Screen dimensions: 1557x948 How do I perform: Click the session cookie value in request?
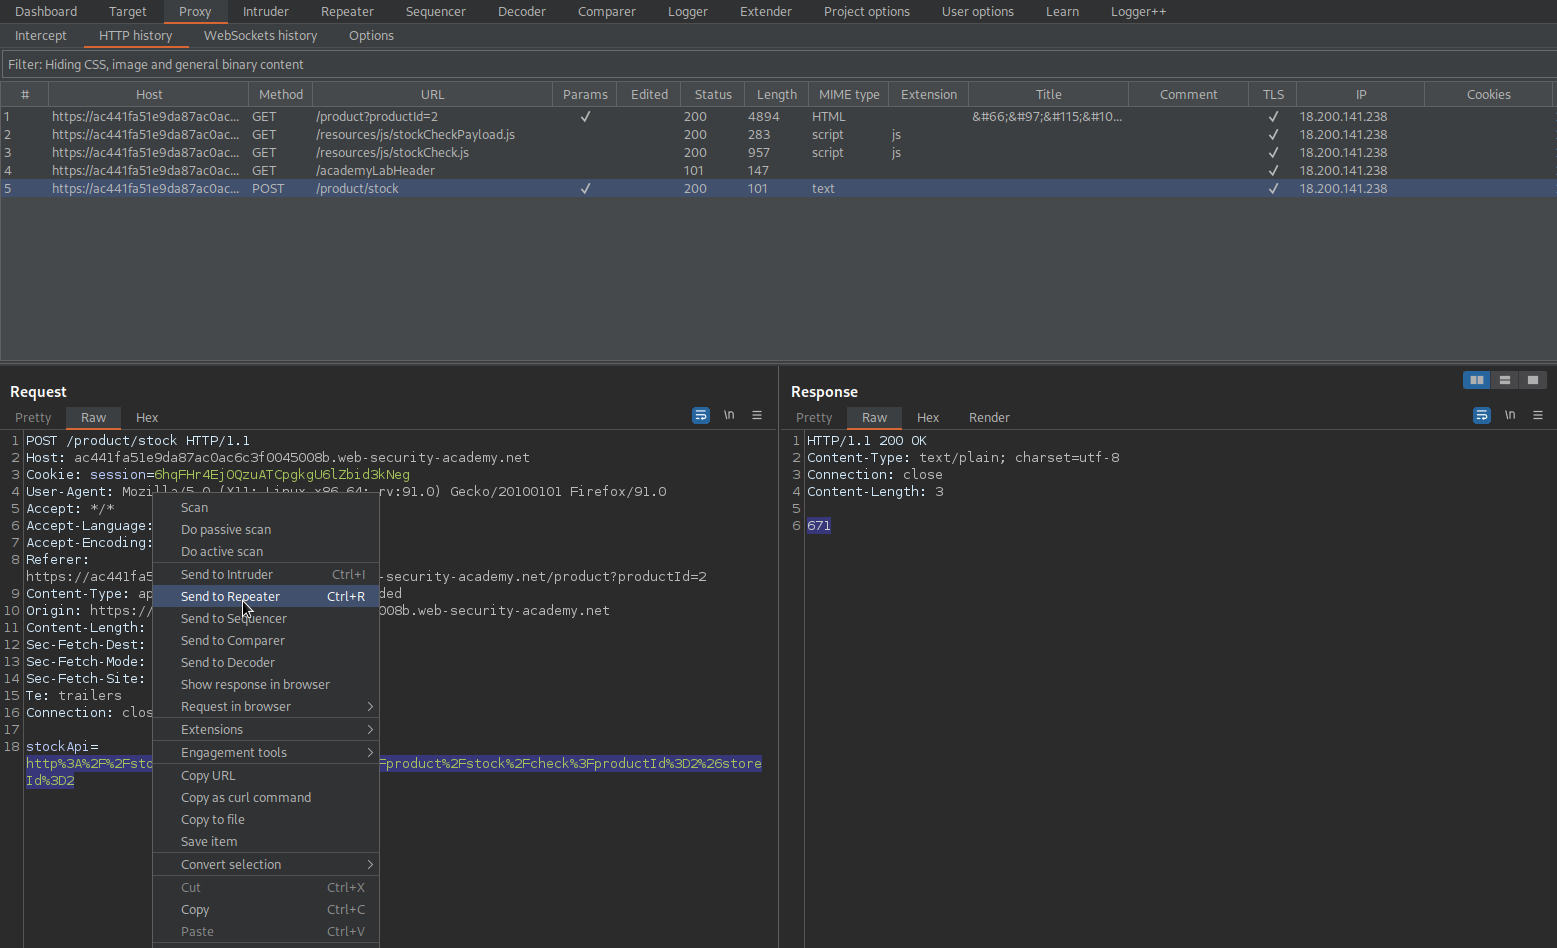[x=282, y=474]
